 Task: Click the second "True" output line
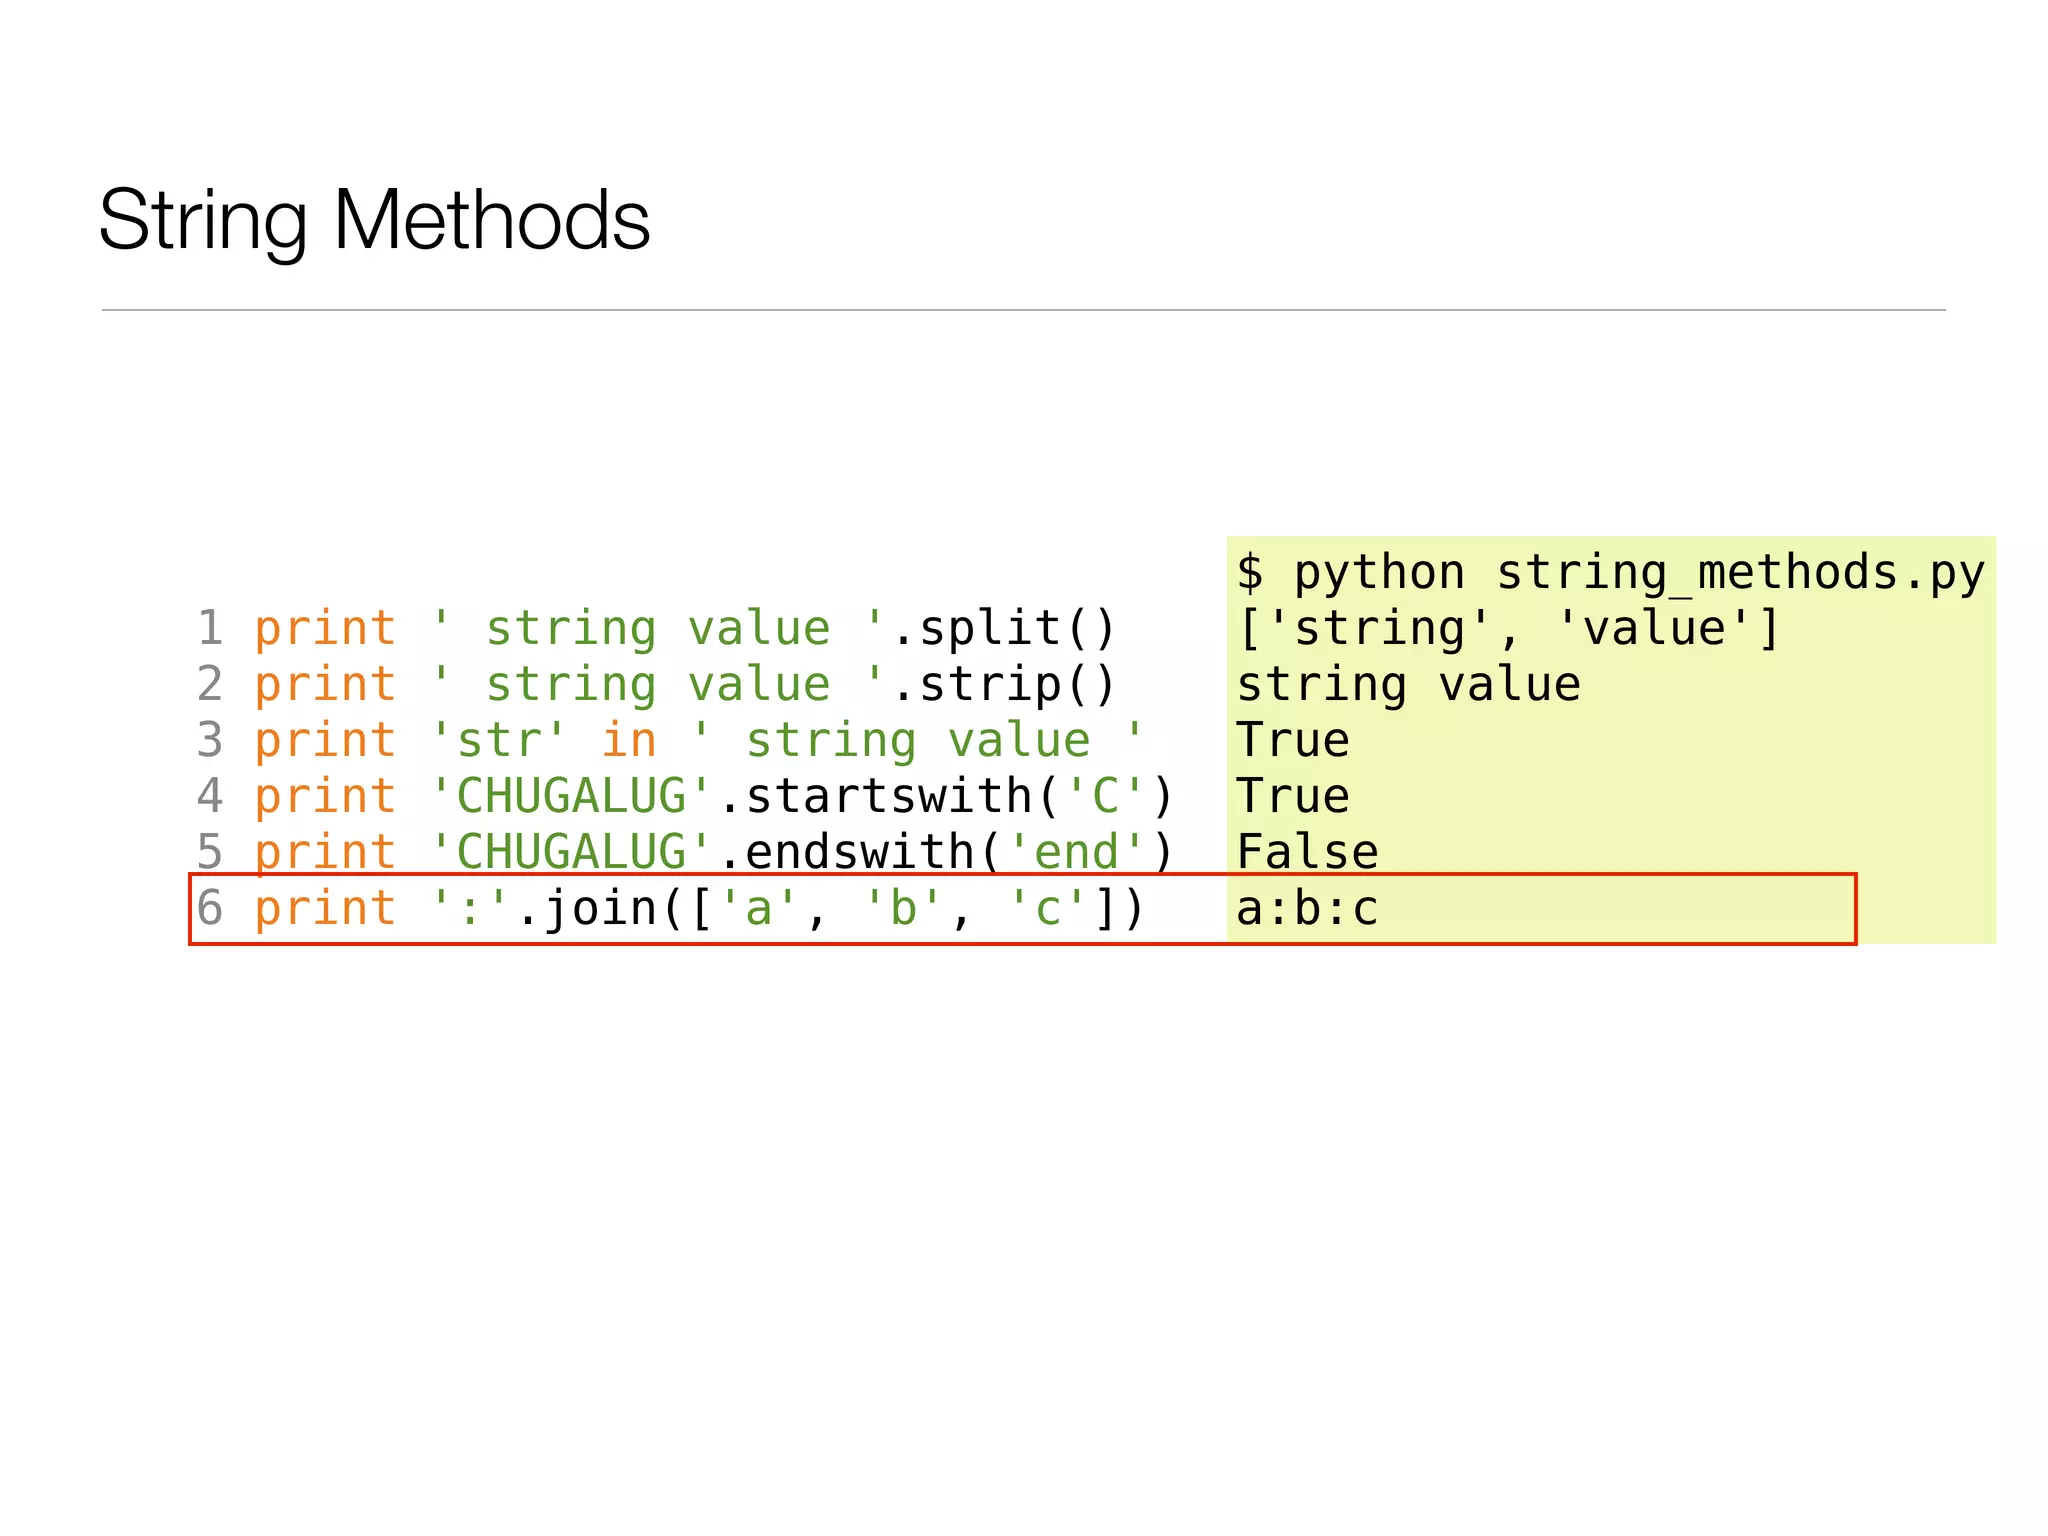(x=1293, y=797)
